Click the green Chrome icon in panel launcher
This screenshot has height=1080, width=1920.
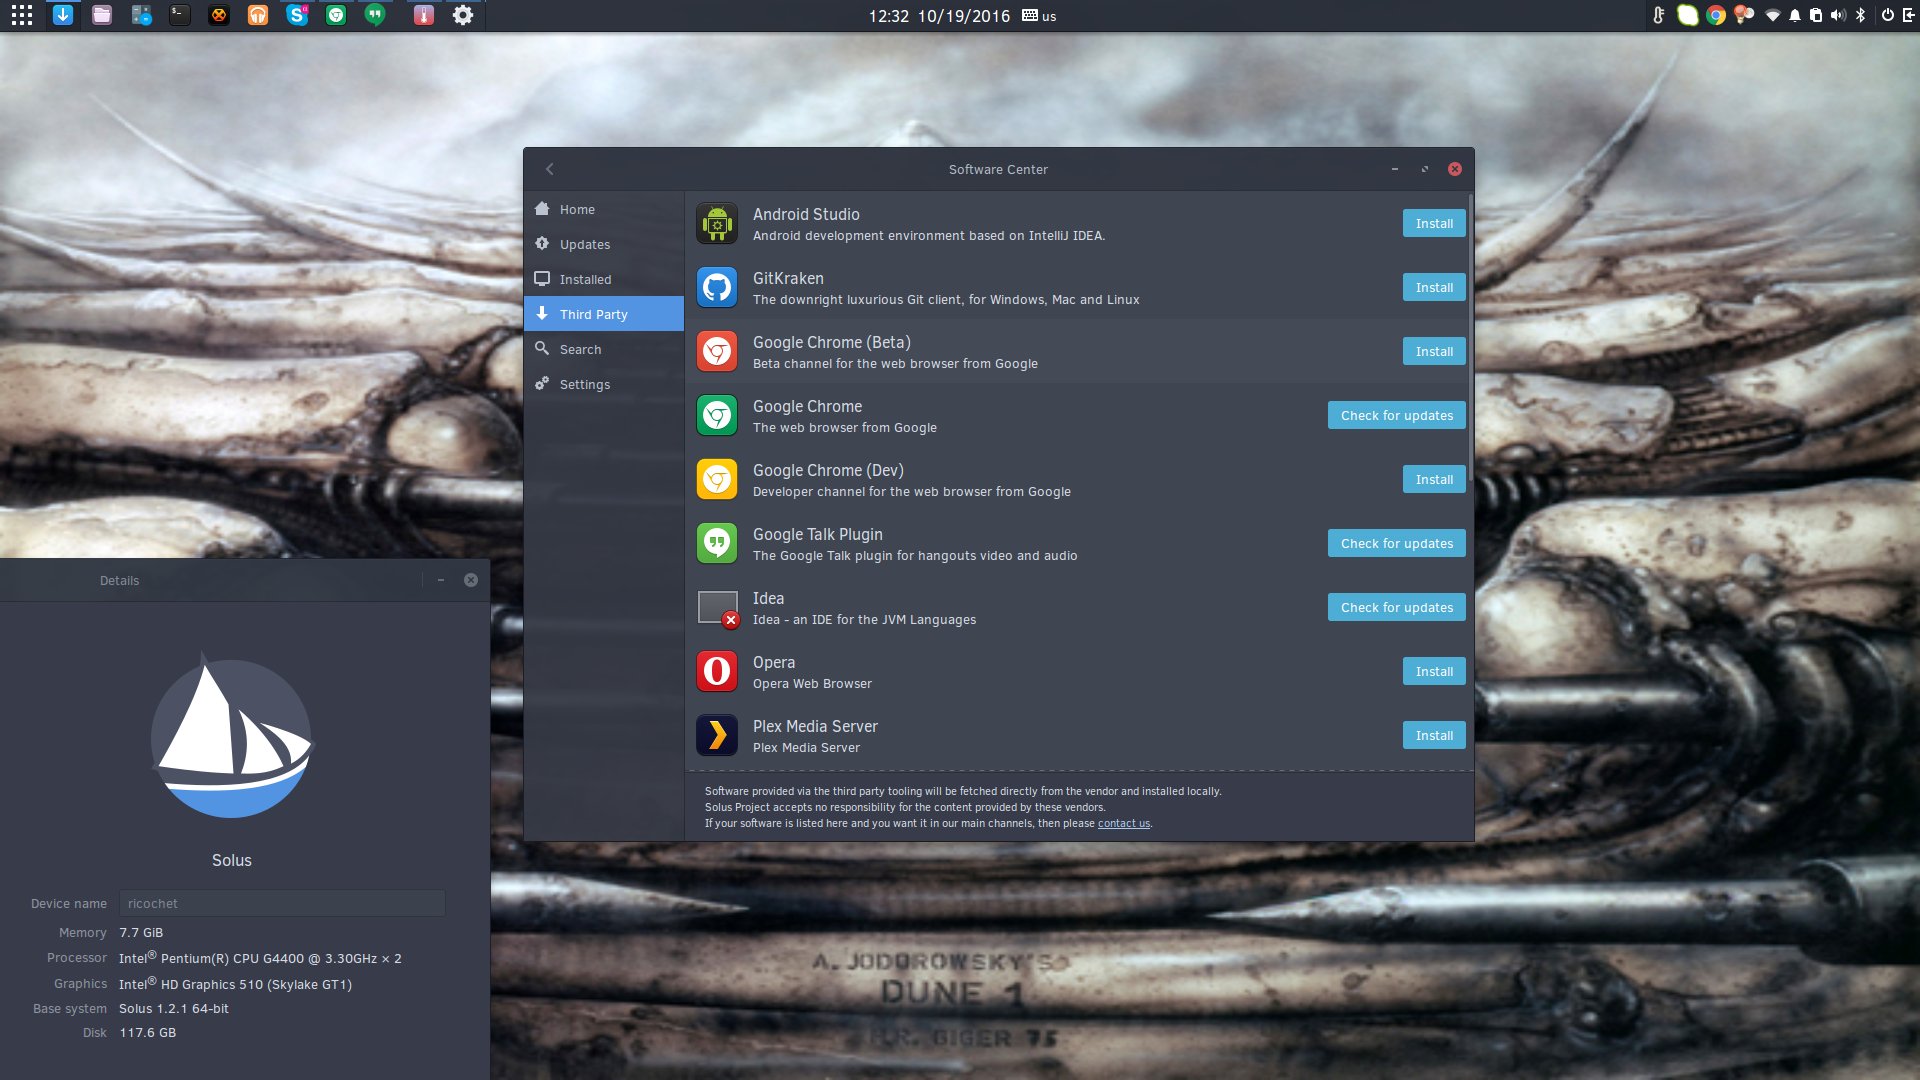tap(336, 15)
